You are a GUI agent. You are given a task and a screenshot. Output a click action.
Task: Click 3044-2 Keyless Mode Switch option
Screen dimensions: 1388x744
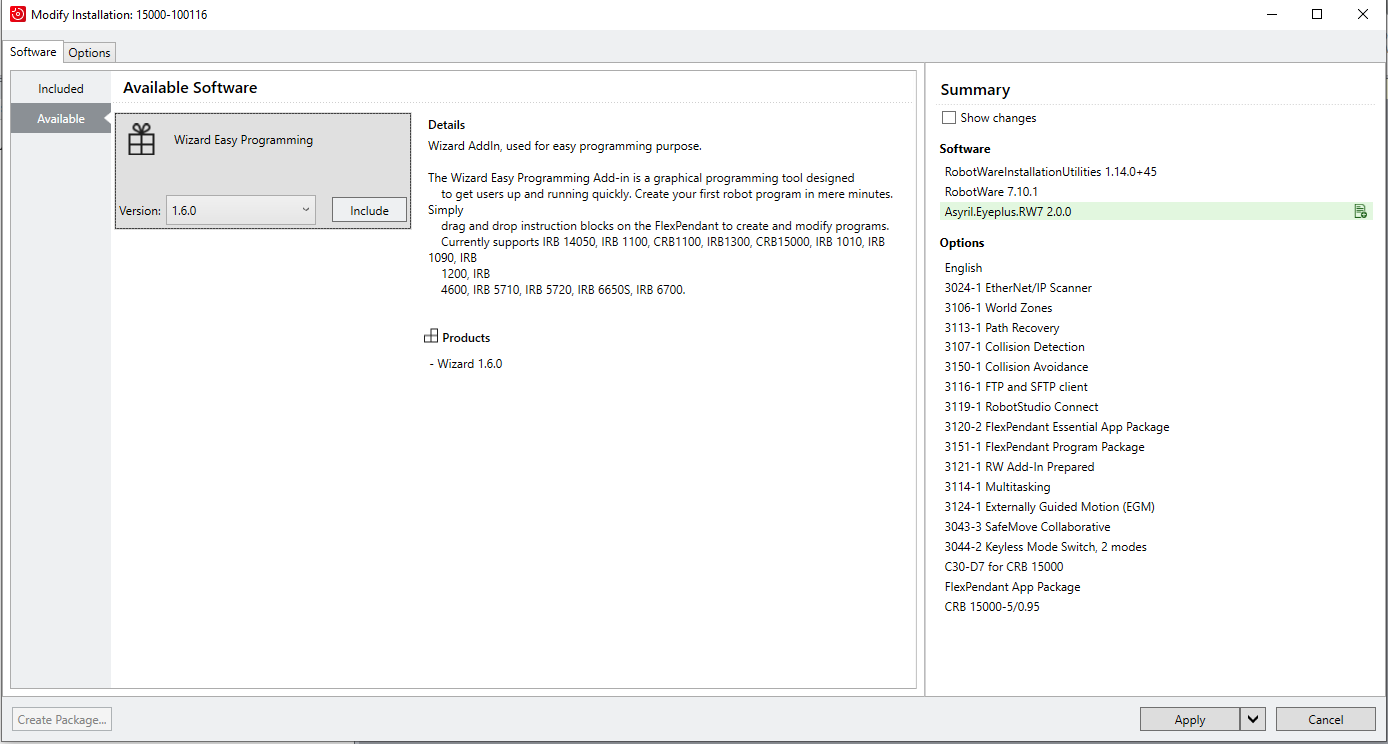click(x=1046, y=547)
